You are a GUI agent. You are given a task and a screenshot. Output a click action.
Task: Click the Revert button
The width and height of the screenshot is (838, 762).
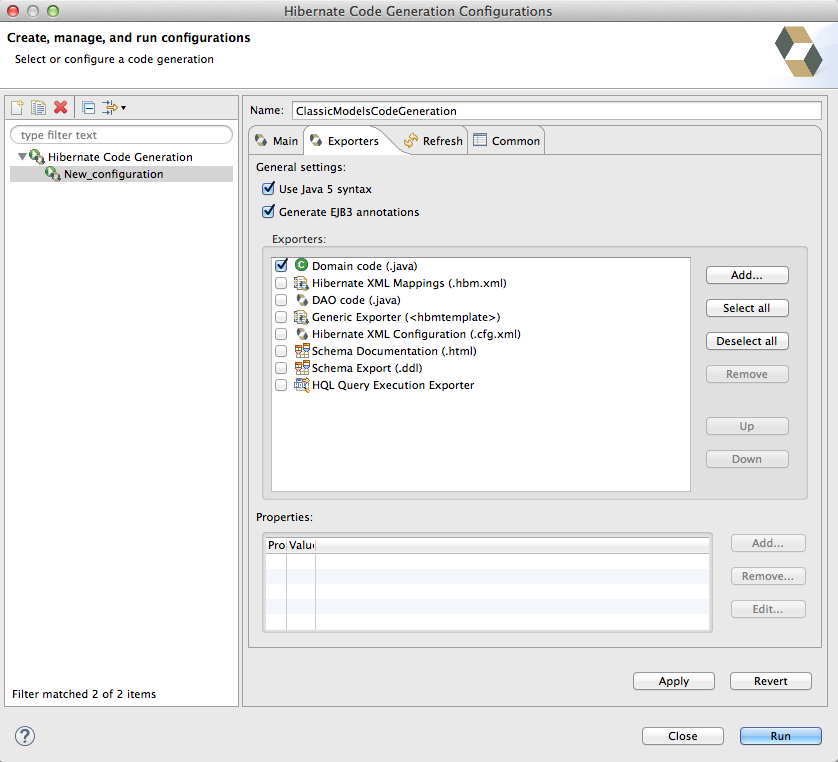[771, 681]
